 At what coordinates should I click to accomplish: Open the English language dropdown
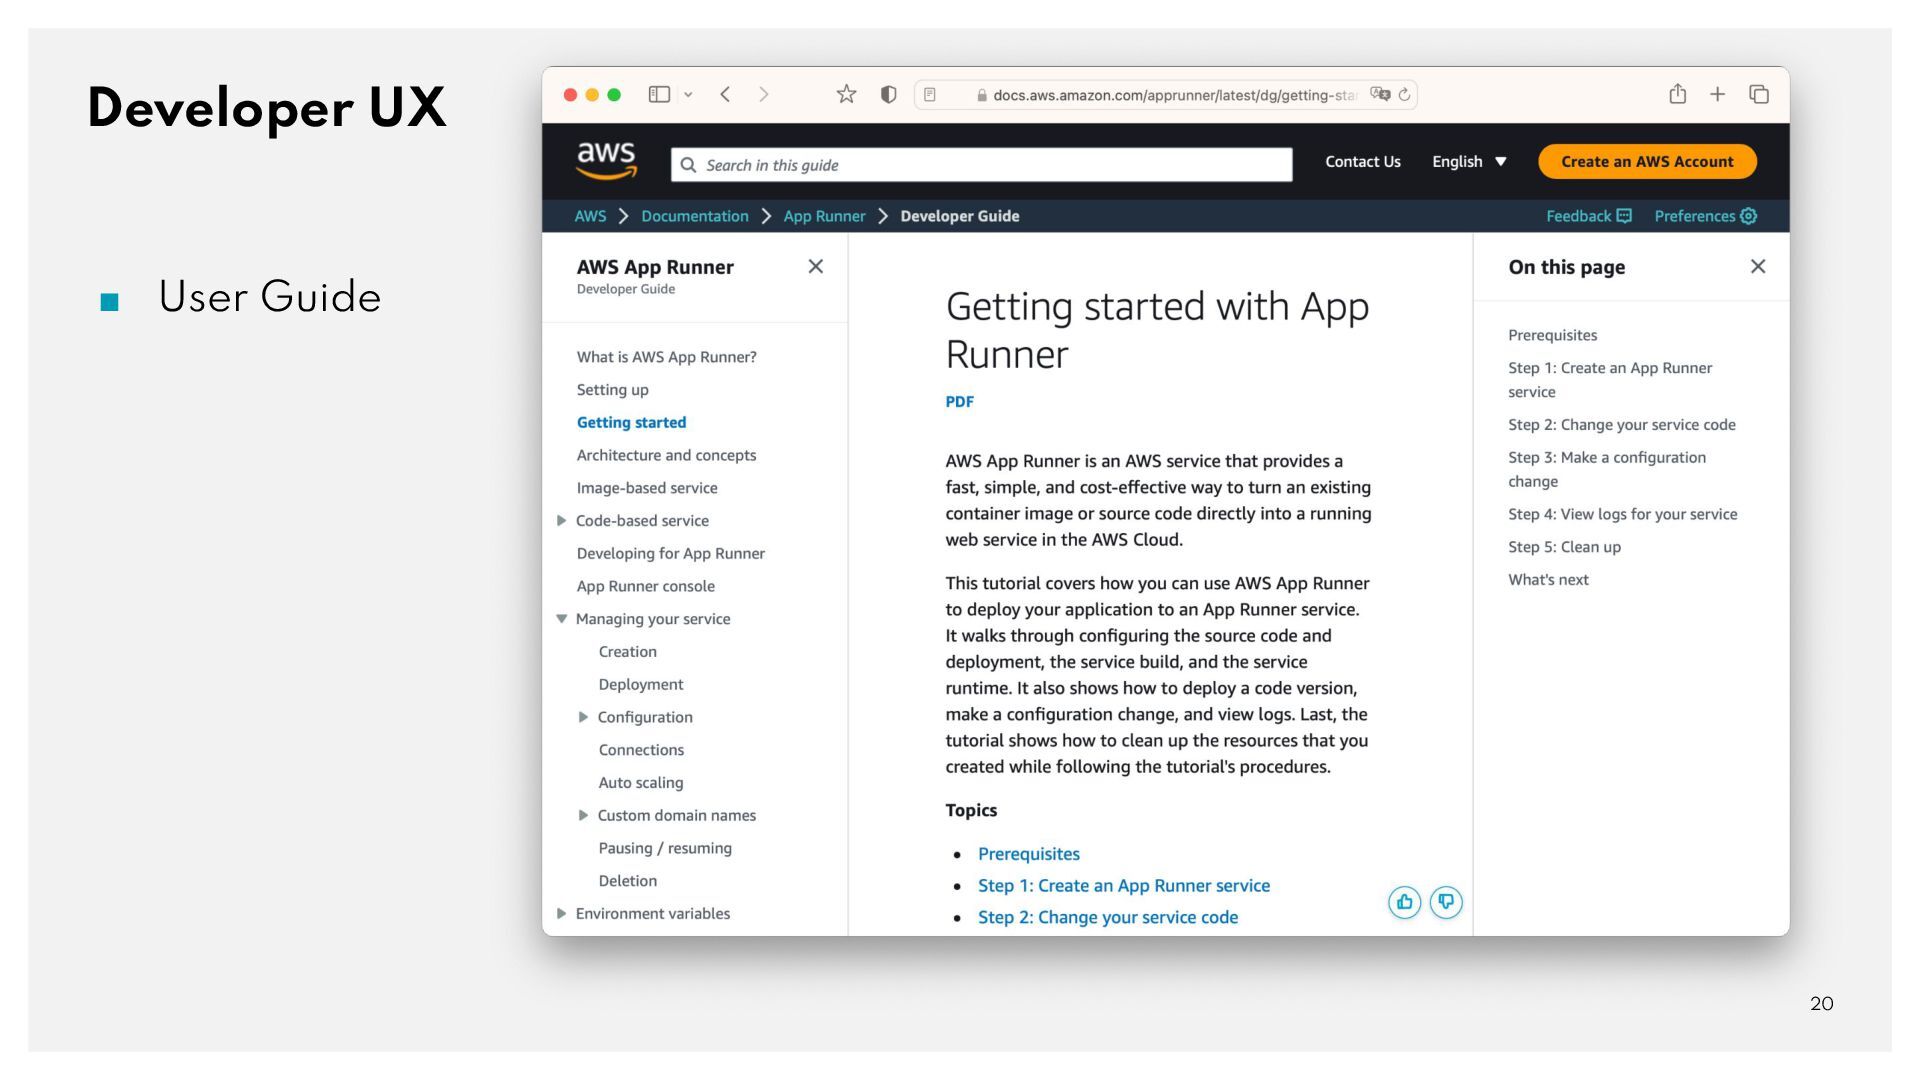click(x=1468, y=162)
